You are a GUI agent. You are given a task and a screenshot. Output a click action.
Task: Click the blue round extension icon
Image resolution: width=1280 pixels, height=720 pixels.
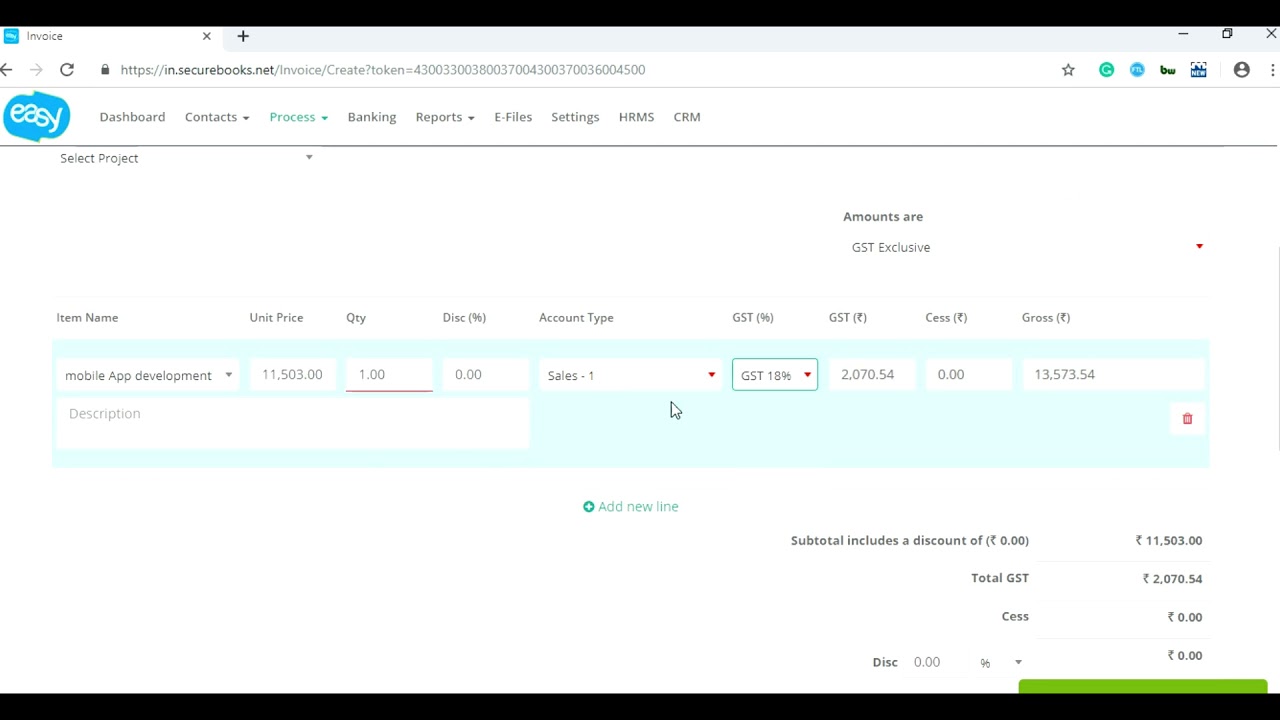point(1137,70)
